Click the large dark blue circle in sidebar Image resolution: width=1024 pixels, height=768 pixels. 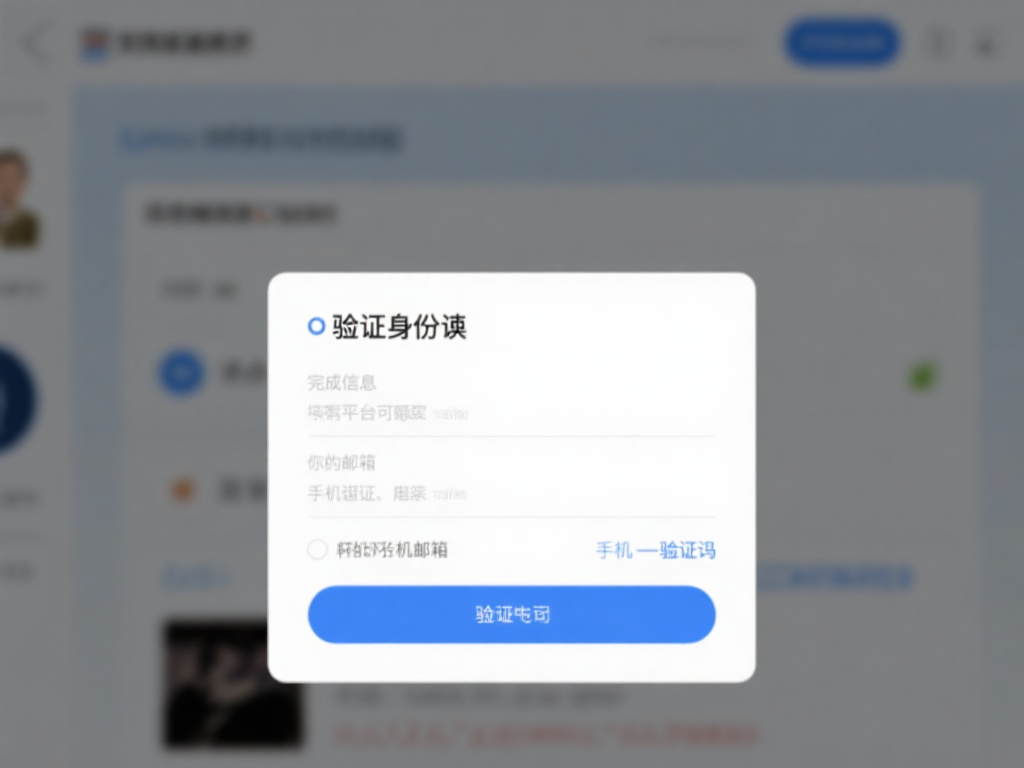(x=14, y=398)
